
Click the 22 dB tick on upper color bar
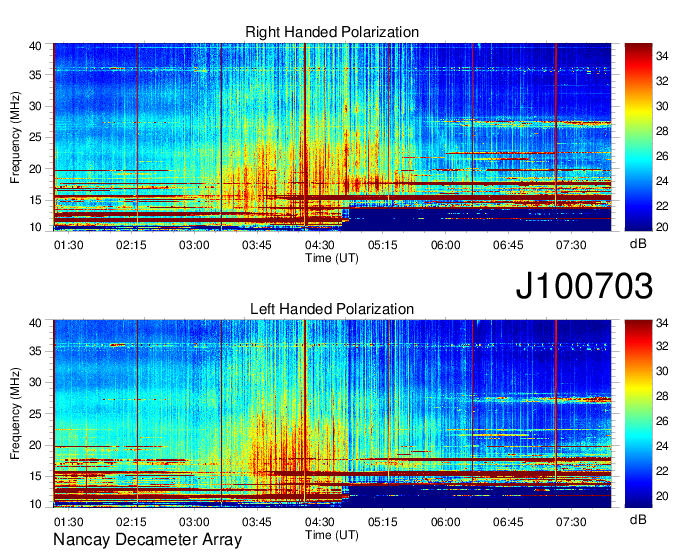click(662, 206)
